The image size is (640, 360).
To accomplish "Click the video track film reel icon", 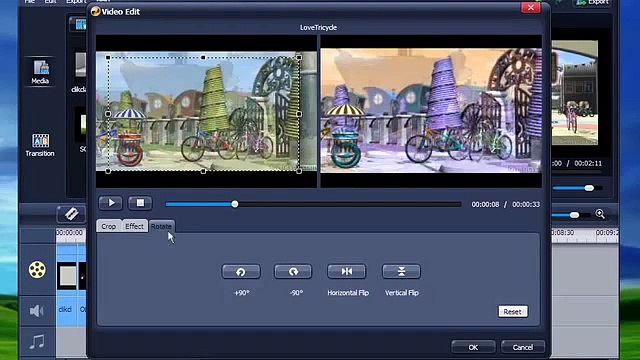I will tap(37, 270).
